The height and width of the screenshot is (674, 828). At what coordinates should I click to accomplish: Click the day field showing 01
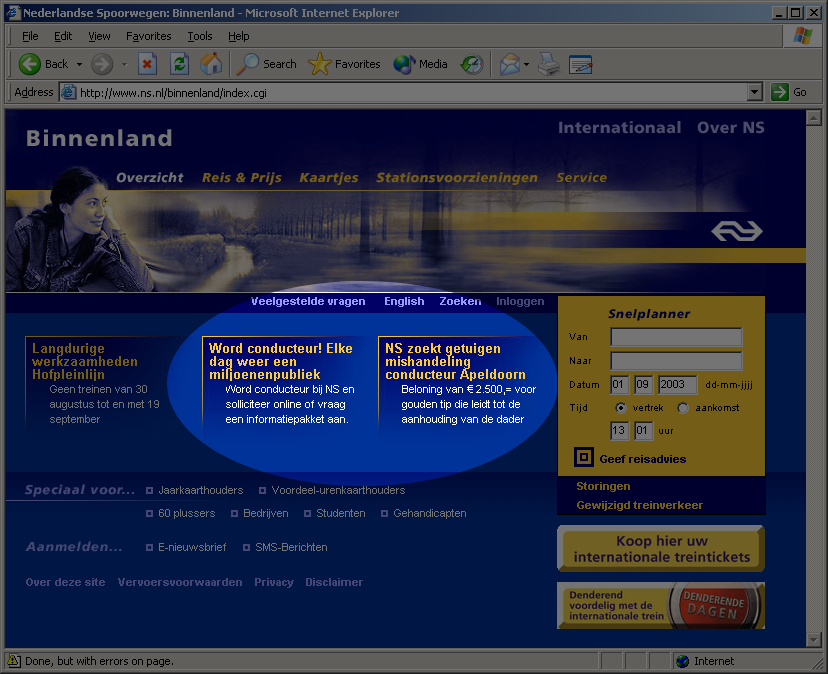(x=619, y=385)
